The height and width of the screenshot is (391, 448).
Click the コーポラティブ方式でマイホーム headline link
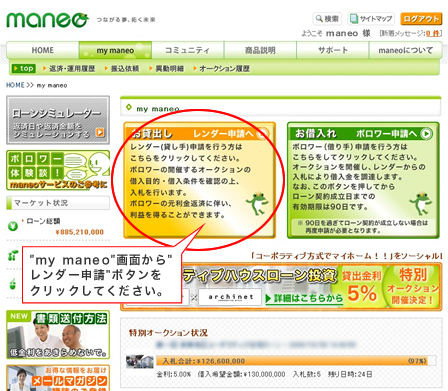(347, 256)
